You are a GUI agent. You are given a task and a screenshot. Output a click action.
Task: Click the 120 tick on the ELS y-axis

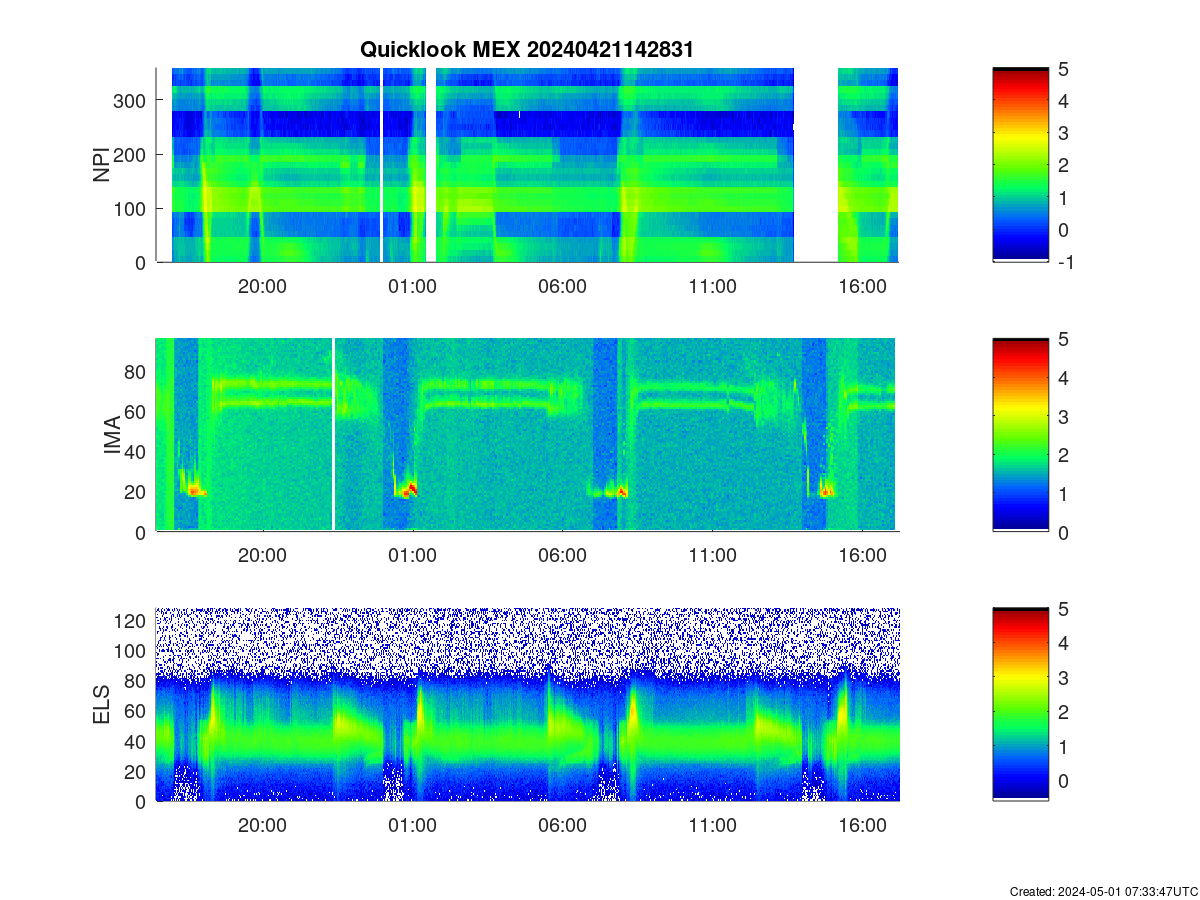[x=132, y=620]
